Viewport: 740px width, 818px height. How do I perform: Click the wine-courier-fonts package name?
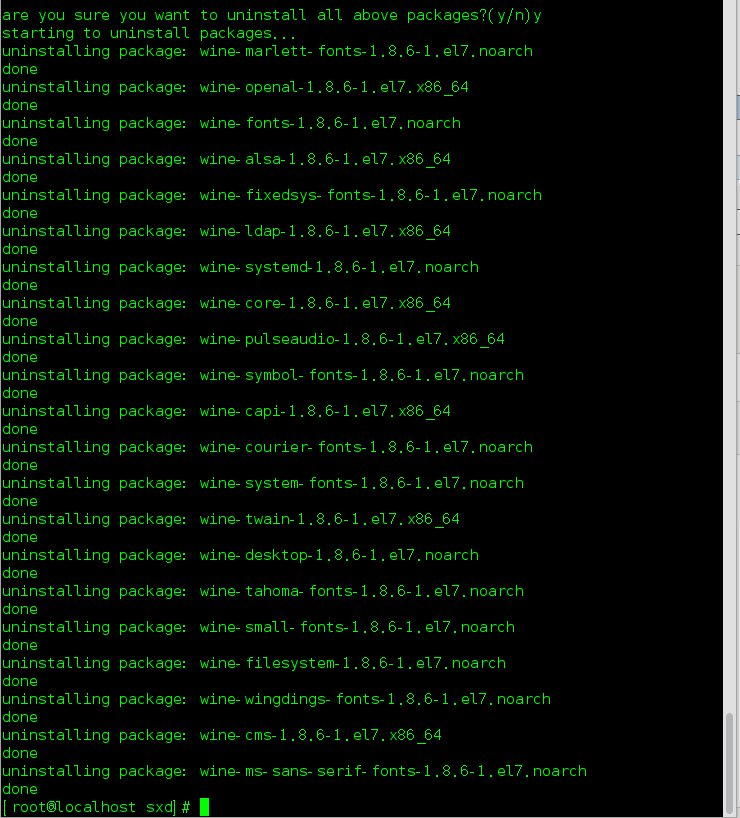click(366, 447)
